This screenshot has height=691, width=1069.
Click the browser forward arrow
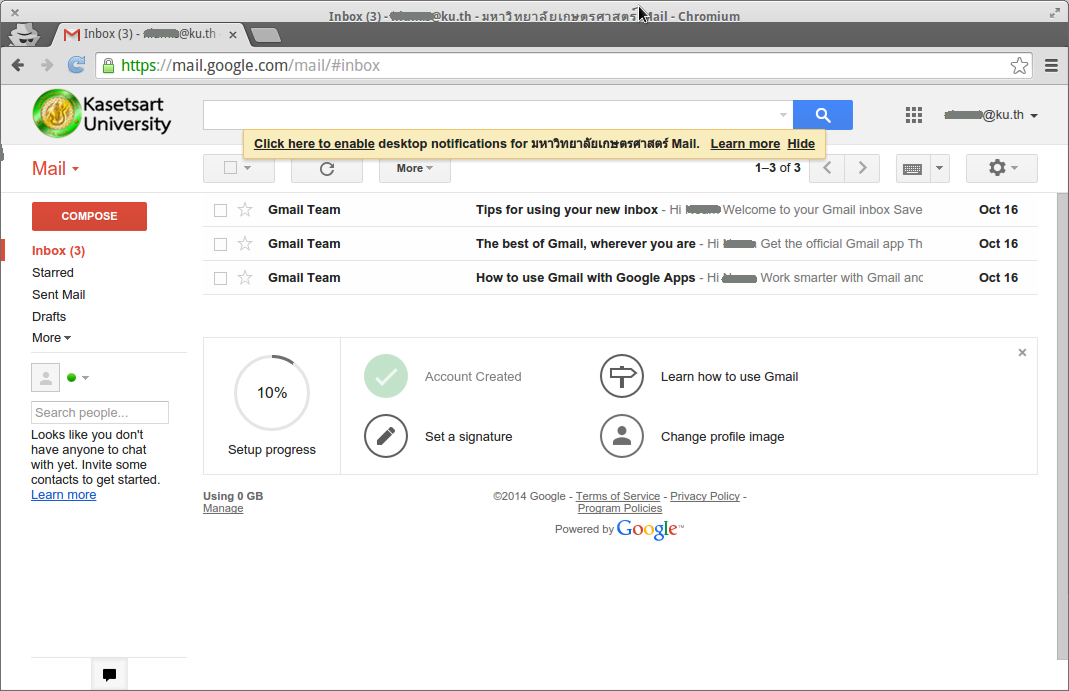(x=47, y=65)
